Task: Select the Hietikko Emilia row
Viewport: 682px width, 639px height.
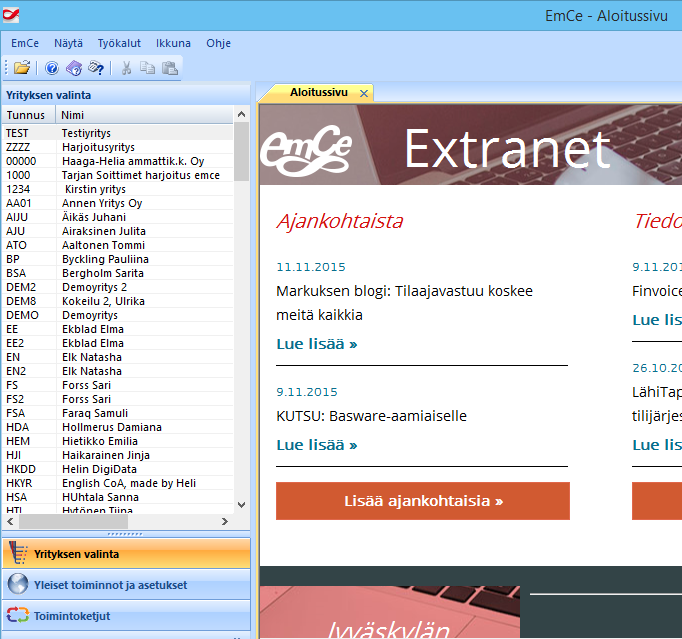Action: pyautogui.click(x=118, y=441)
